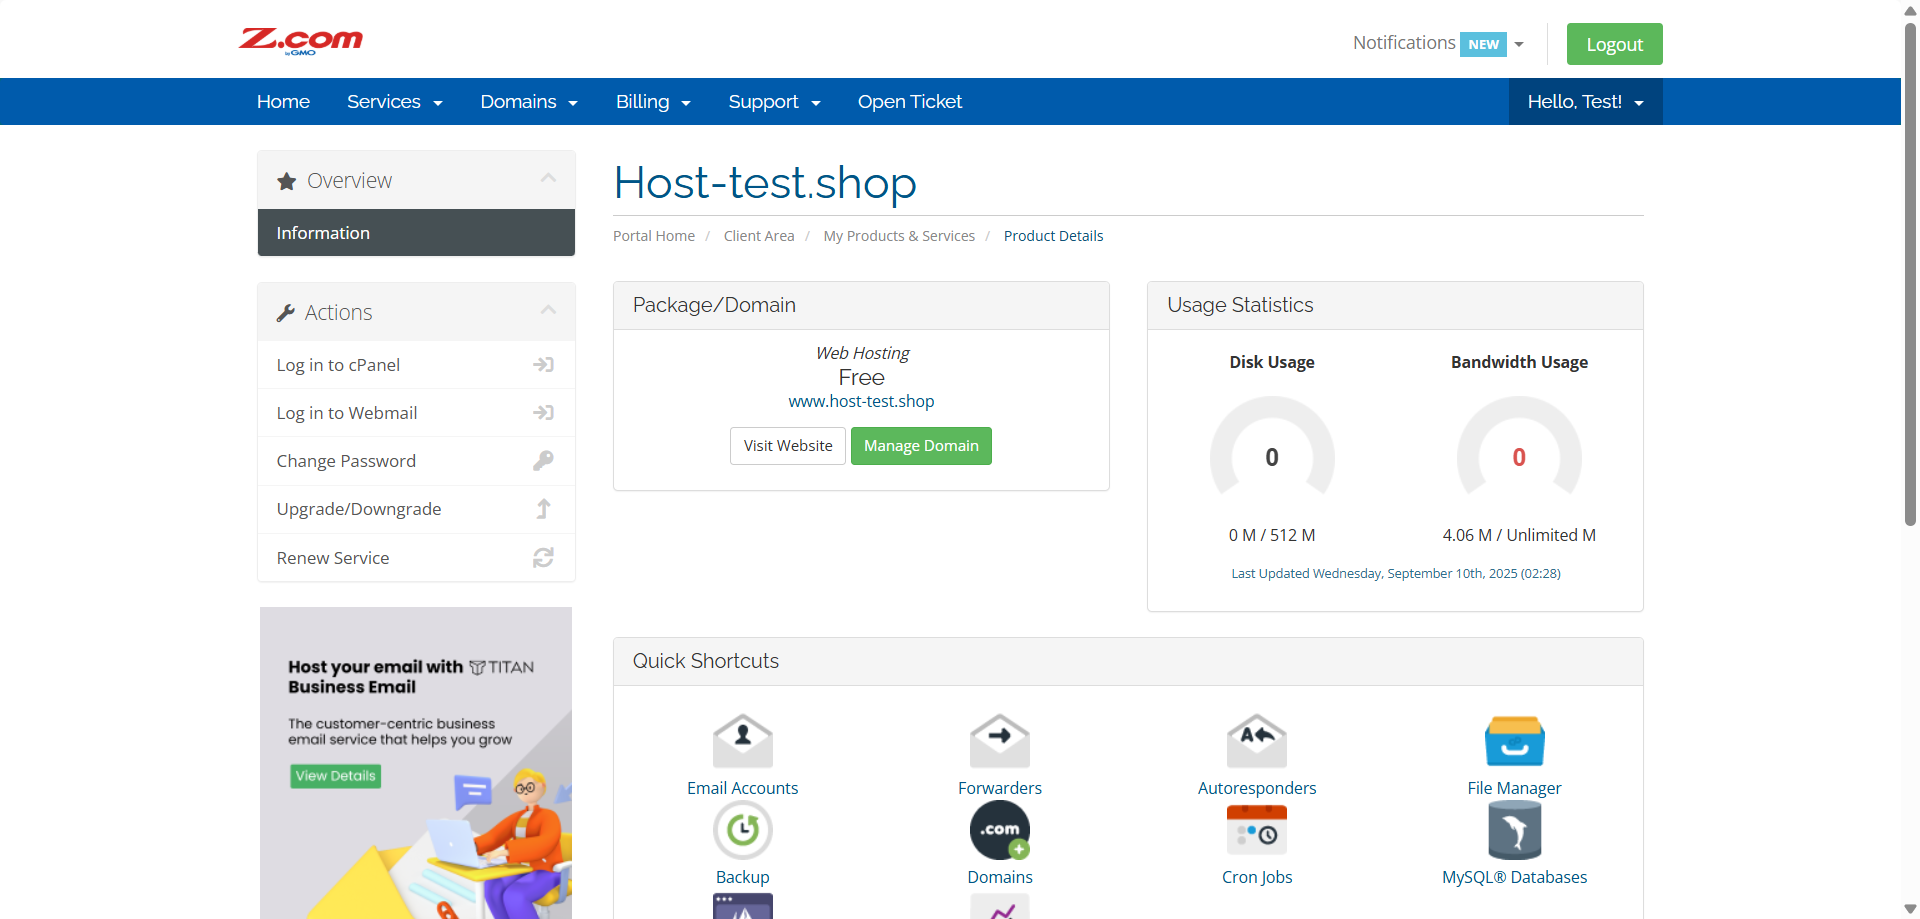Choose Log in to Webmail action
This screenshot has width=1920, height=919.
(416, 413)
